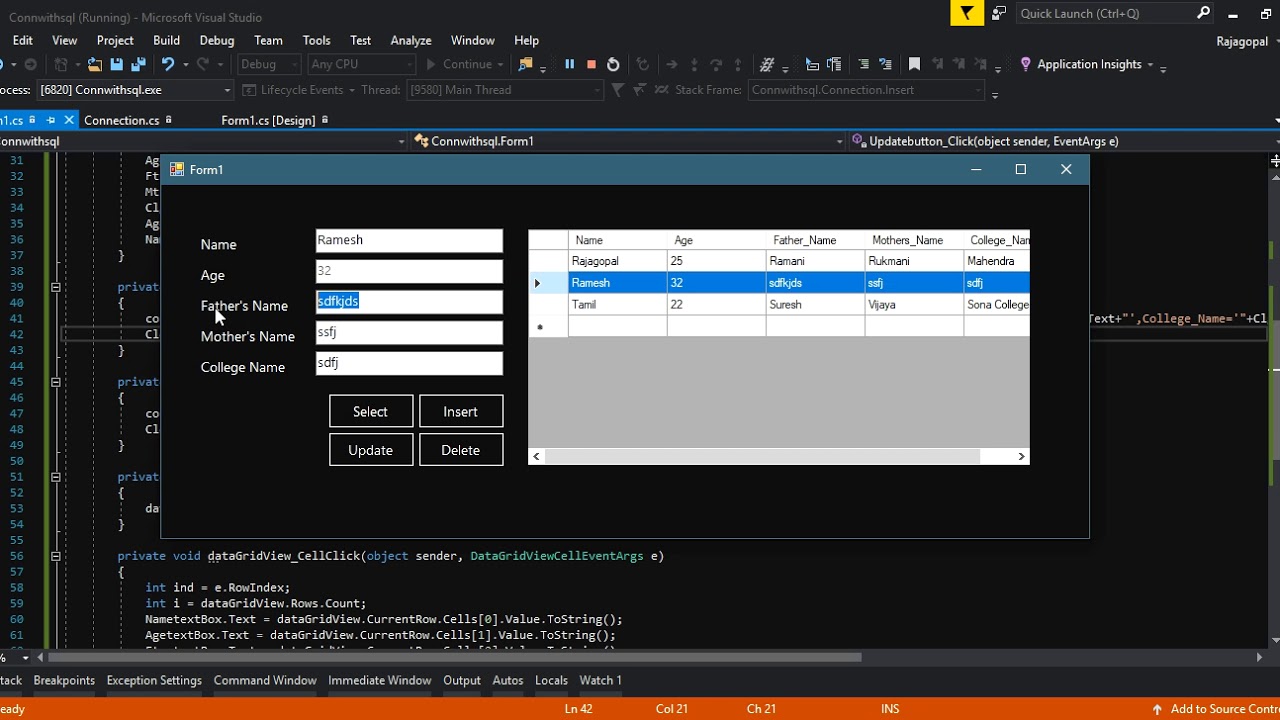Open the Connwithsql.Form1 class dropdown

point(629,141)
